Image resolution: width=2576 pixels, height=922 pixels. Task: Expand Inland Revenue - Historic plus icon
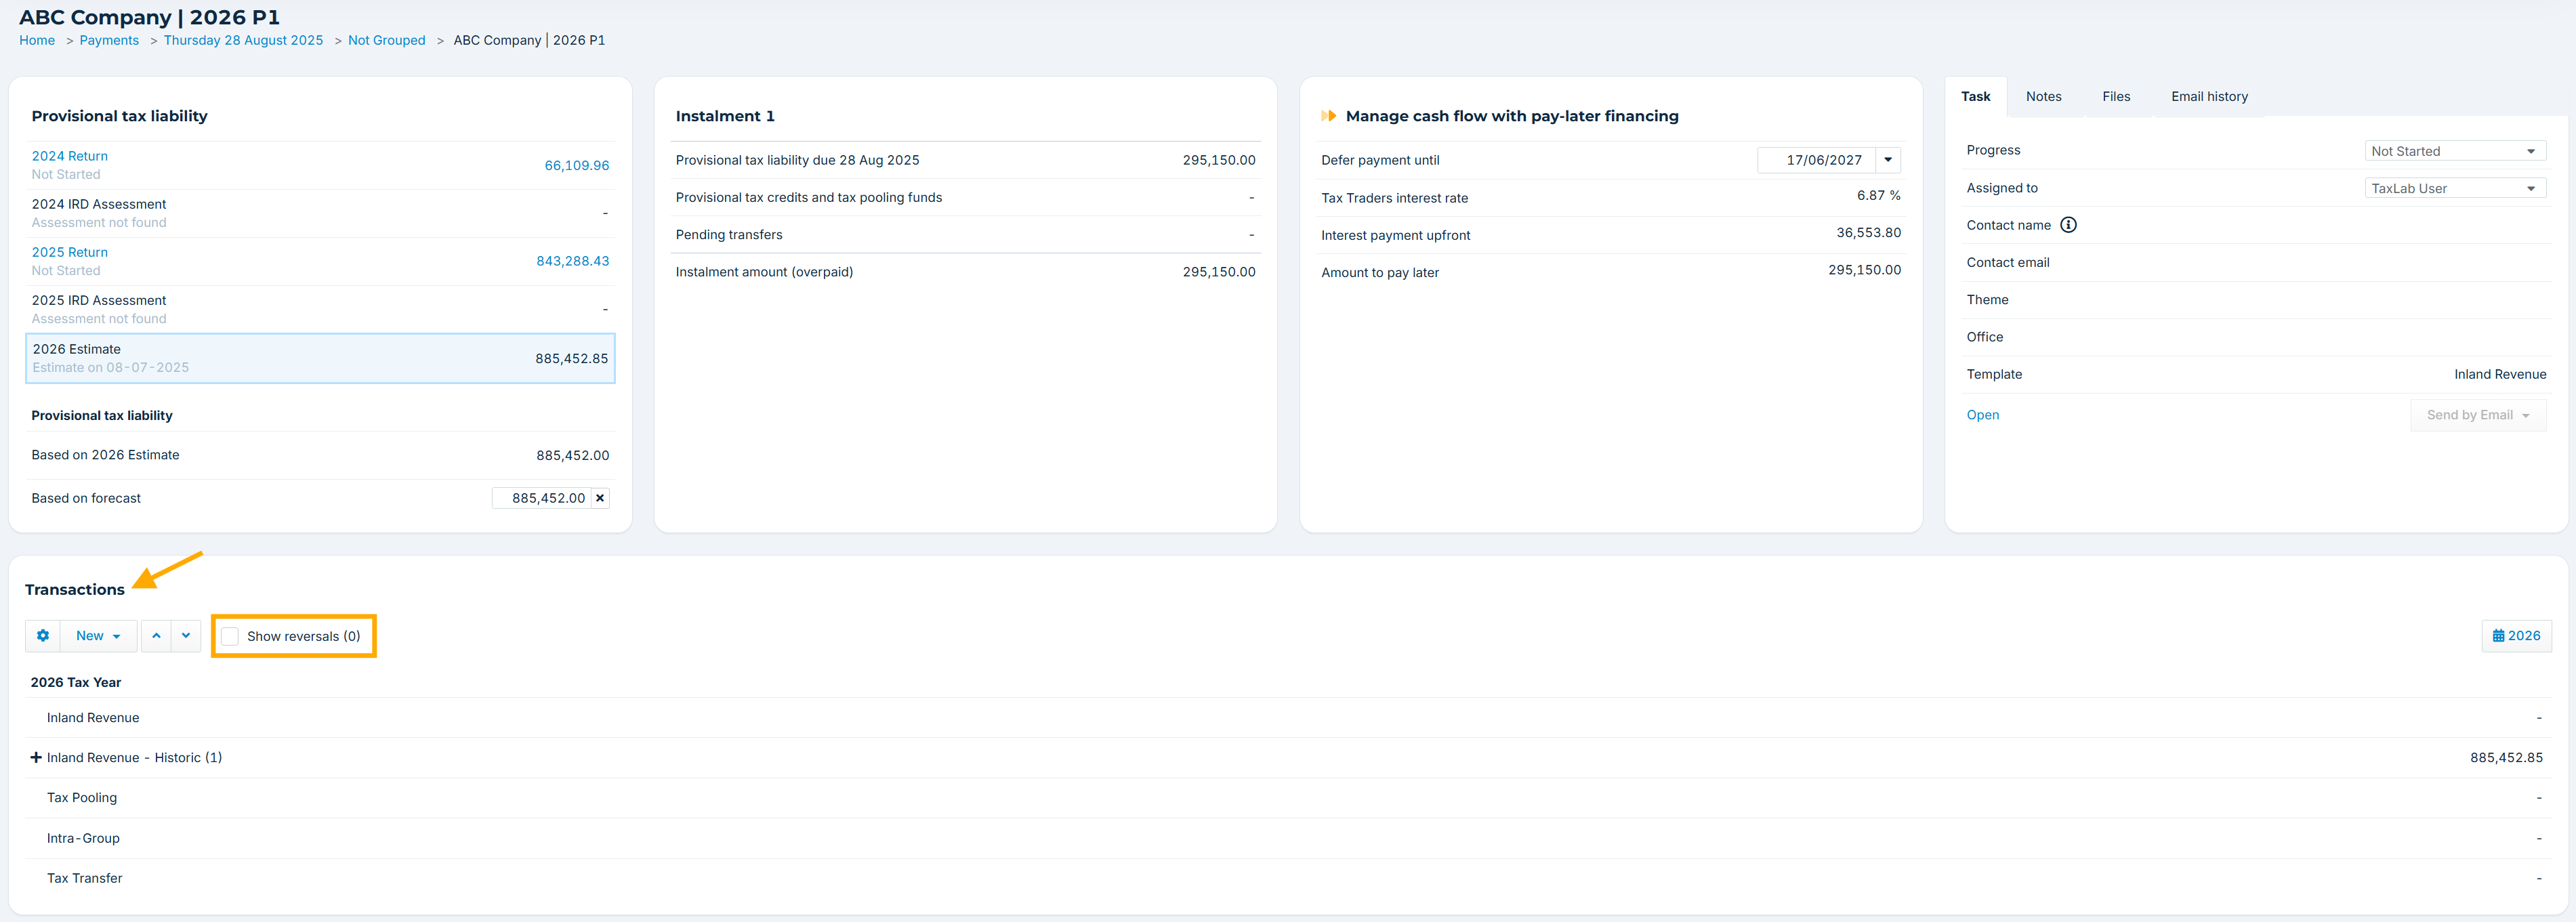tap(36, 758)
